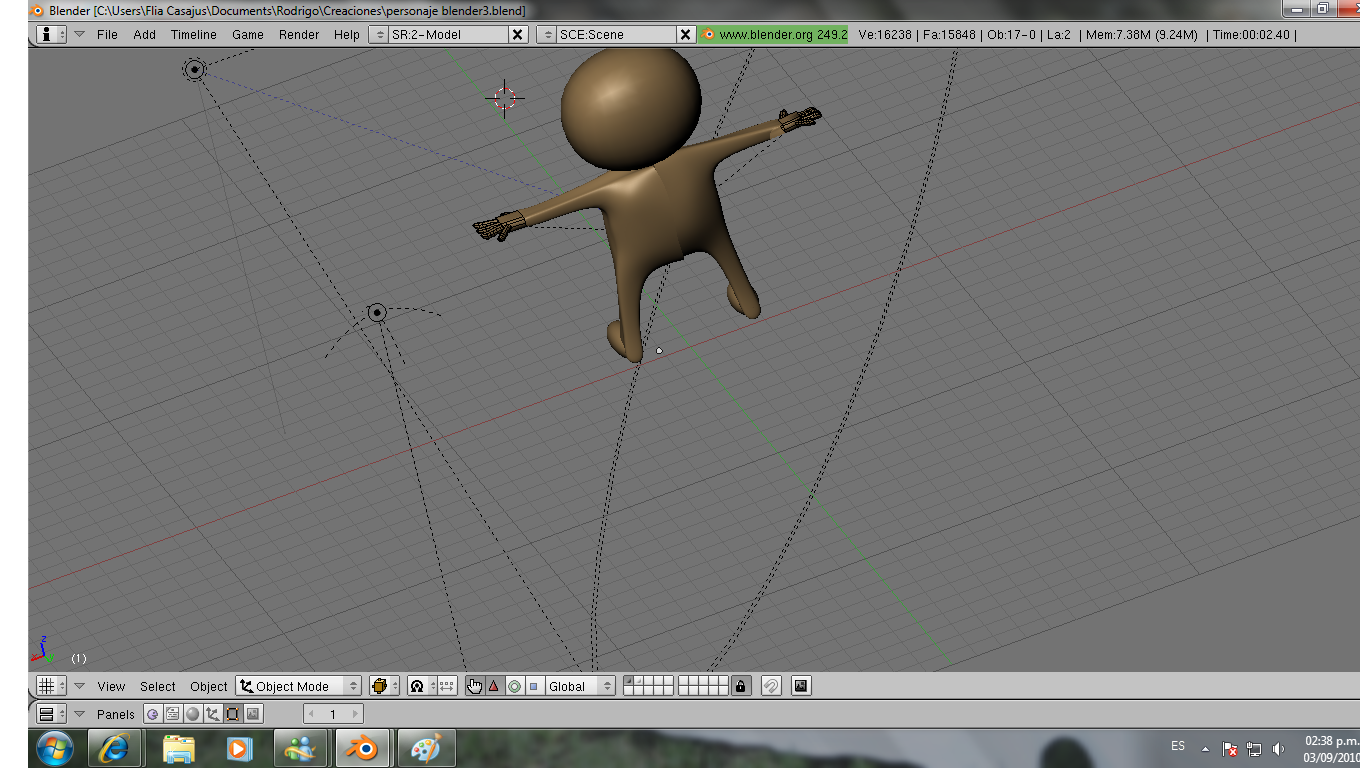1360x768 pixels.
Task: Open the File menu
Action: (107, 34)
